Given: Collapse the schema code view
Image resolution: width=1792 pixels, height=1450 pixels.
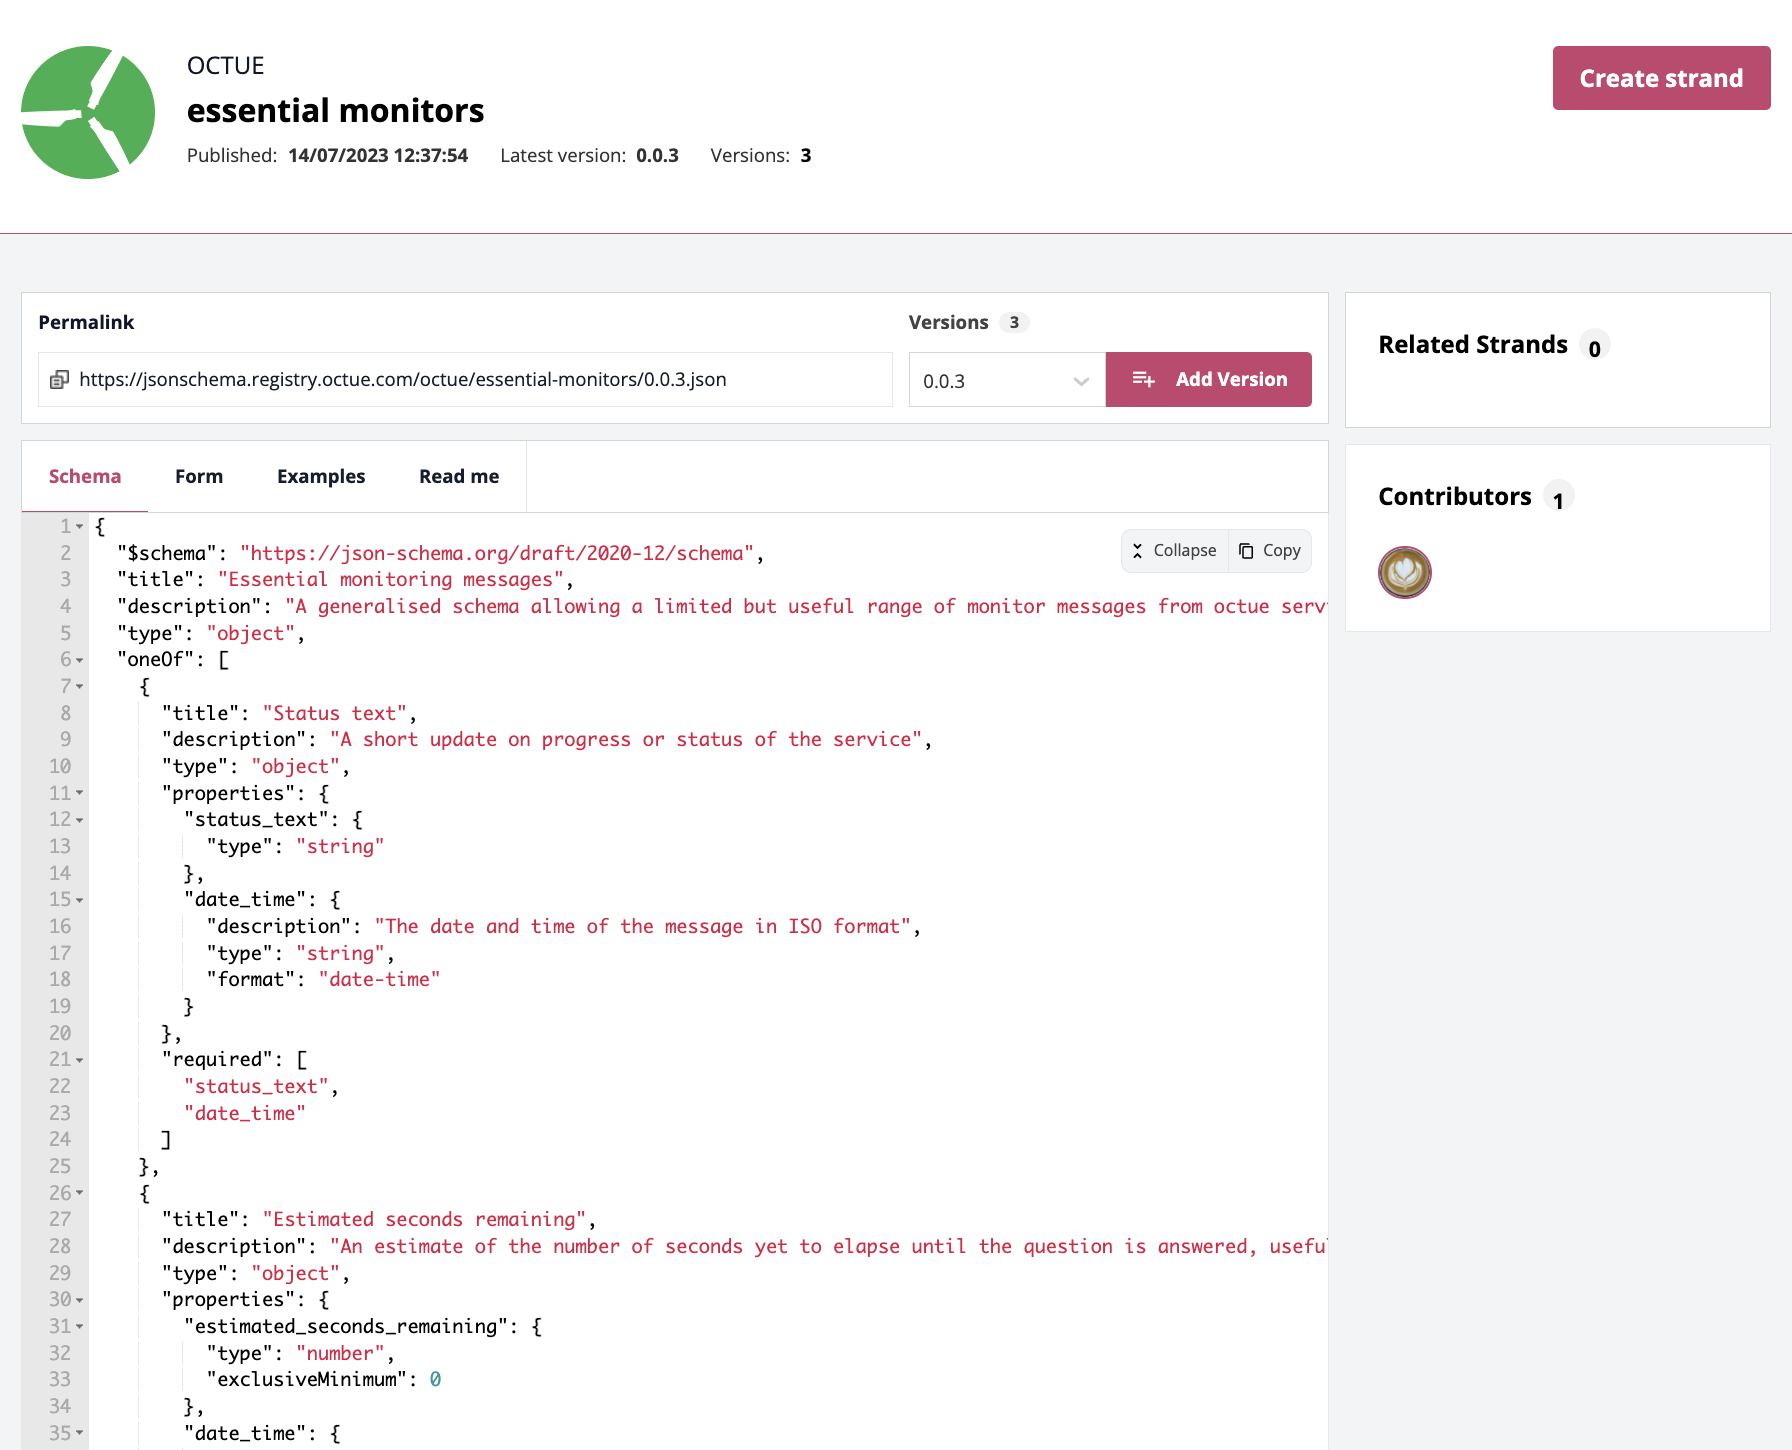Looking at the screenshot, I should coord(1175,551).
